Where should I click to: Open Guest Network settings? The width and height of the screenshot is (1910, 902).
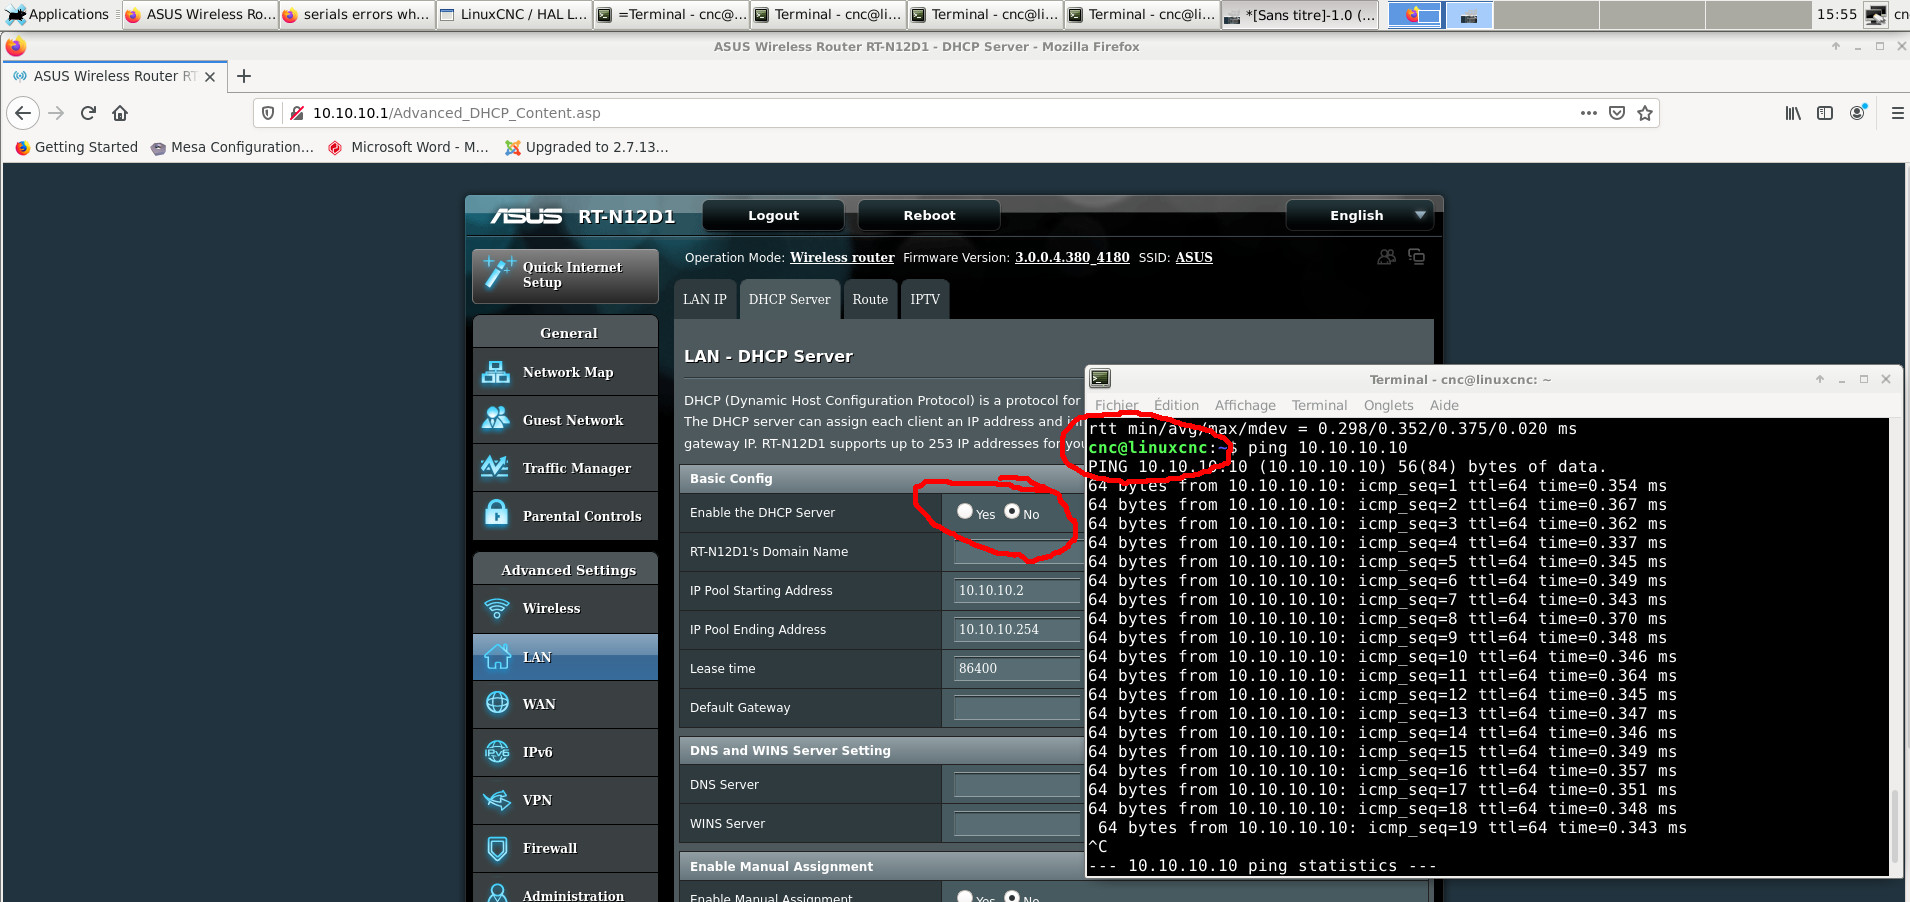pos(565,420)
